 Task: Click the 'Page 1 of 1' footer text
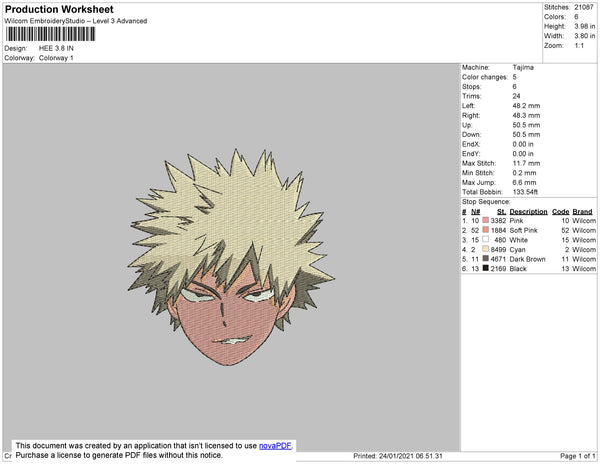(578, 456)
